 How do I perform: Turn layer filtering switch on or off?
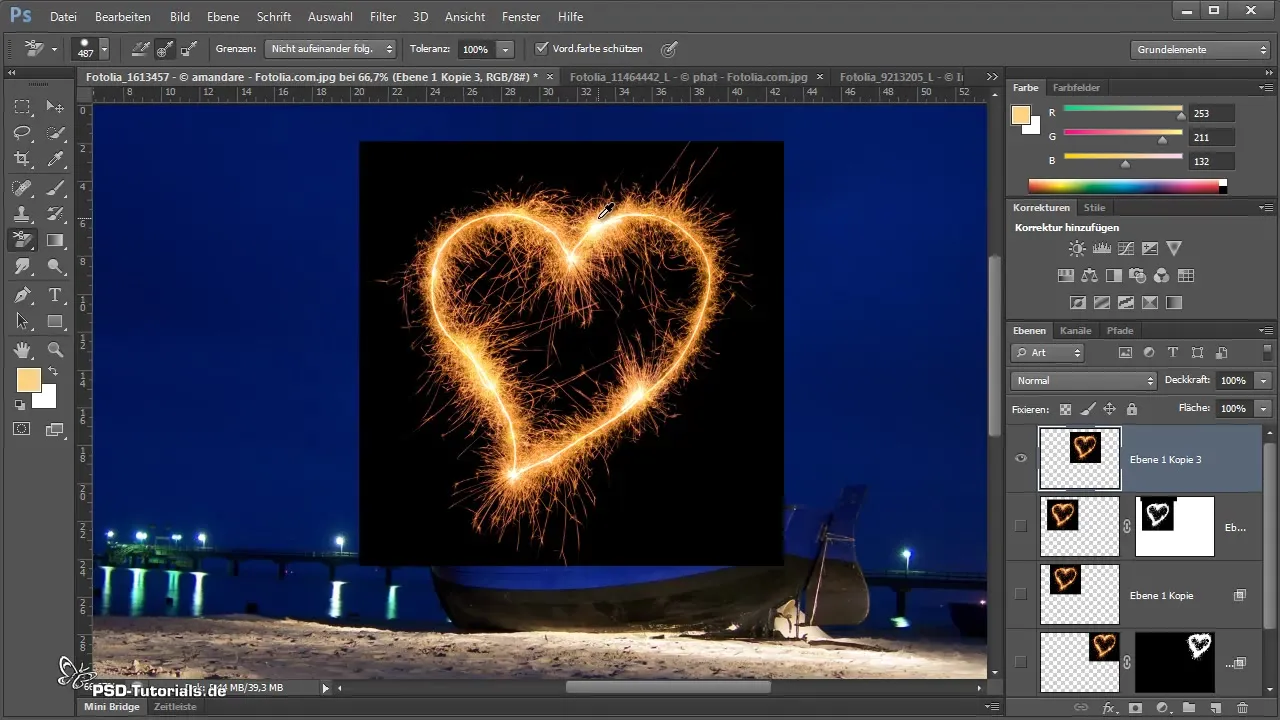point(1266,352)
